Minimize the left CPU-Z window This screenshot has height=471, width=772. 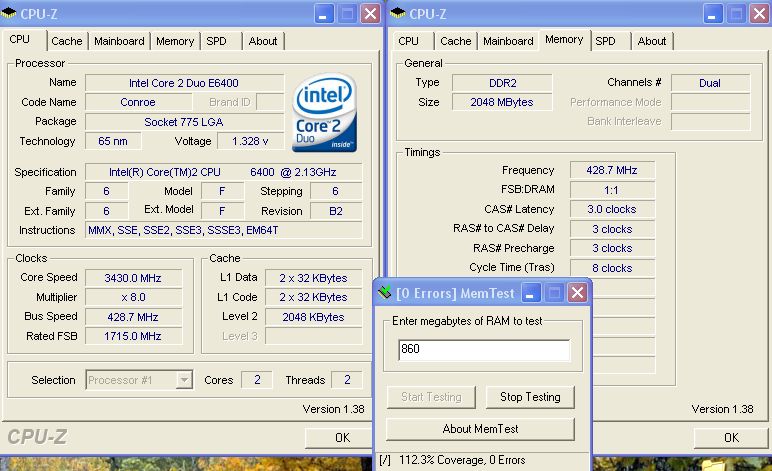(x=324, y=13)
